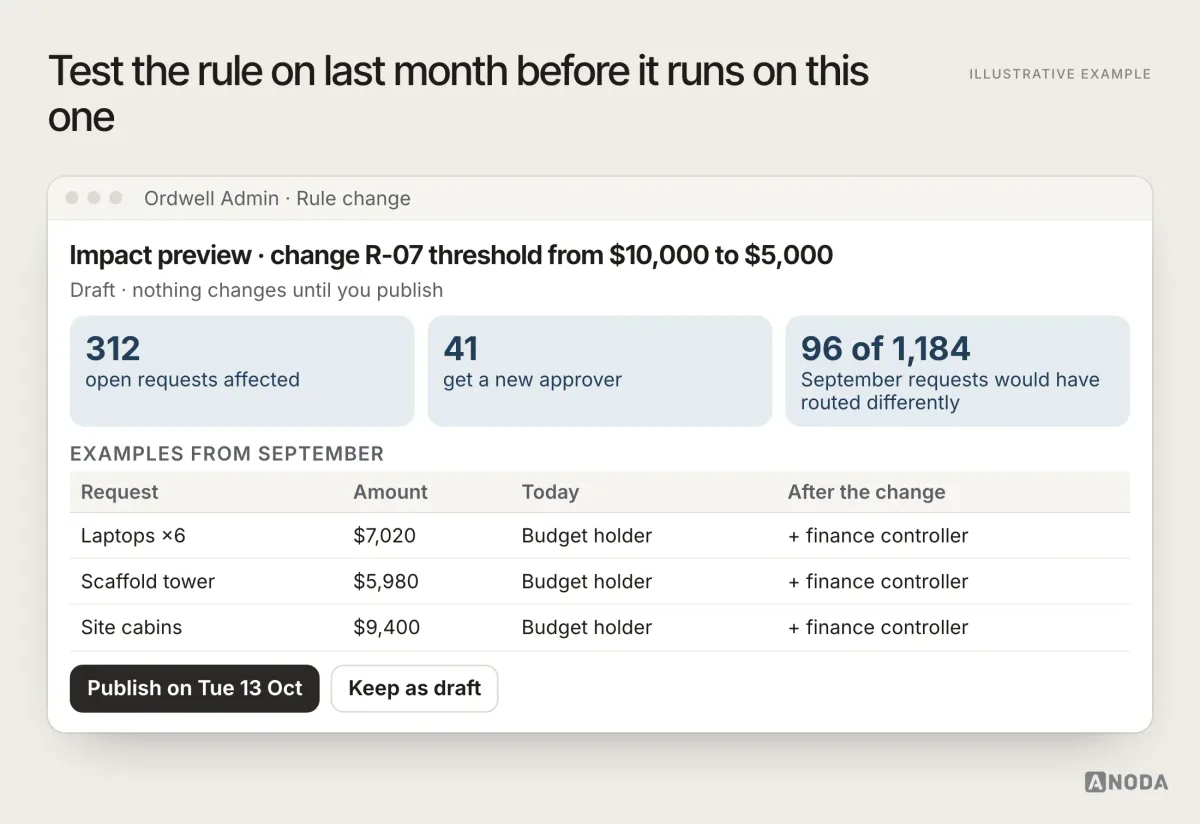Click the Publish on Tue 13 Oct button

194,688
